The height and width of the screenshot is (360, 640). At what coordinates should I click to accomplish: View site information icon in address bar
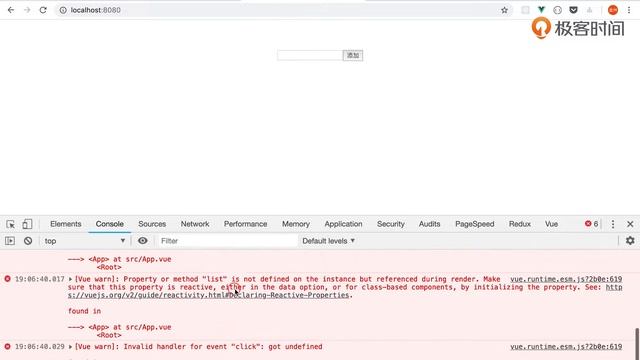pyautogui.click(x=63, y=10)
